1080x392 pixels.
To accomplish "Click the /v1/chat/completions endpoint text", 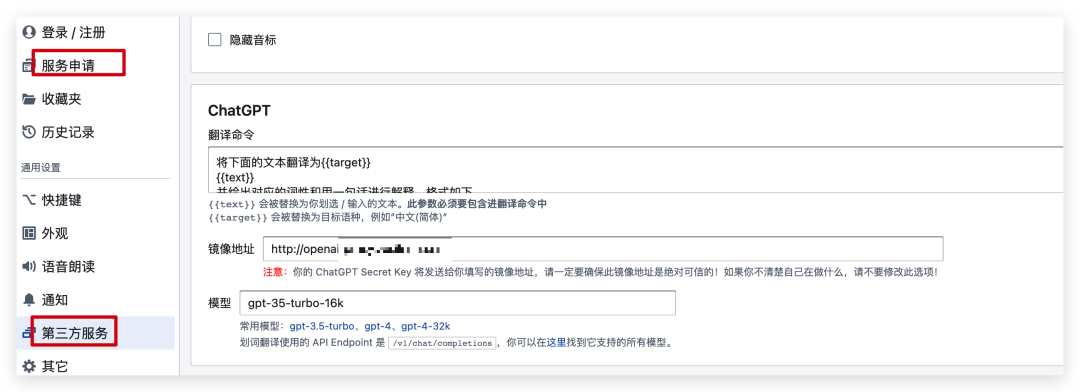I will [x=442, y=342].
